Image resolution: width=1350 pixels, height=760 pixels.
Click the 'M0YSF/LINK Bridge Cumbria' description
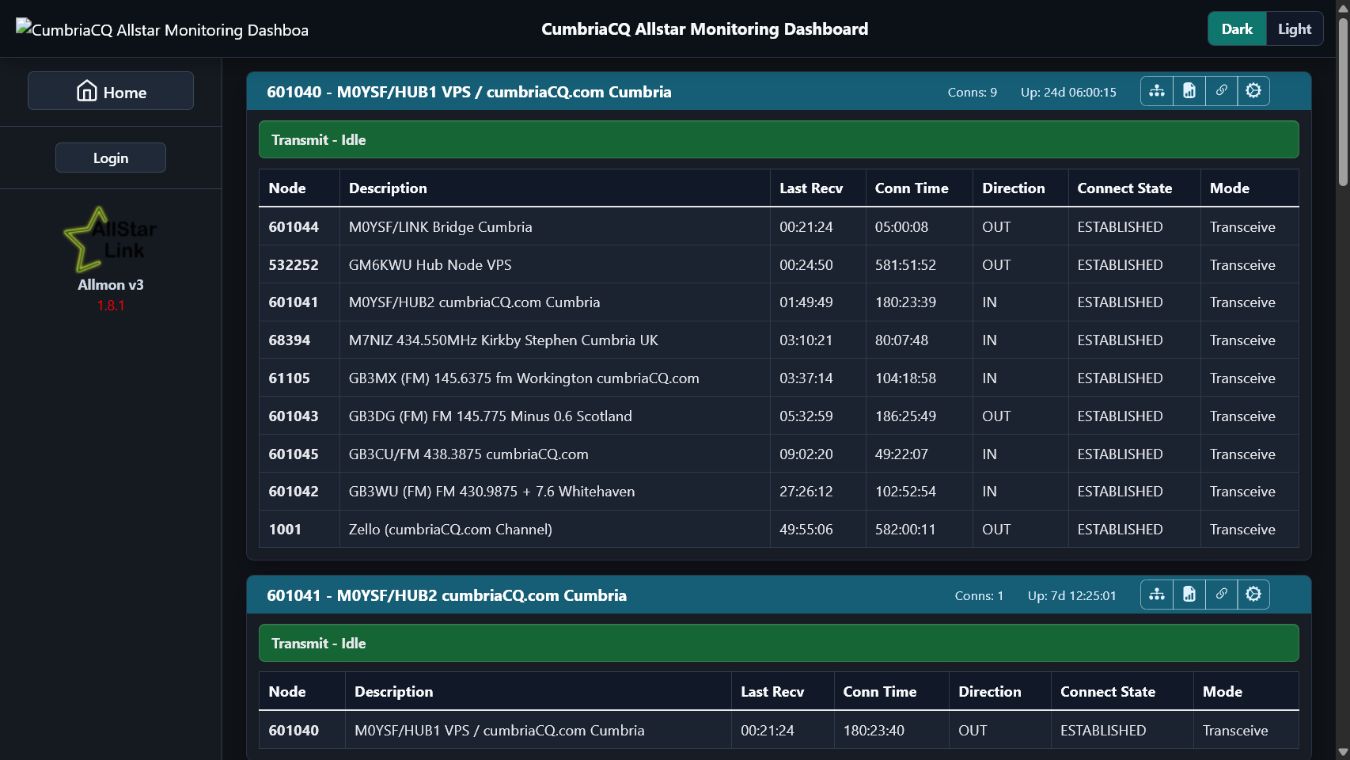(440, 227)
